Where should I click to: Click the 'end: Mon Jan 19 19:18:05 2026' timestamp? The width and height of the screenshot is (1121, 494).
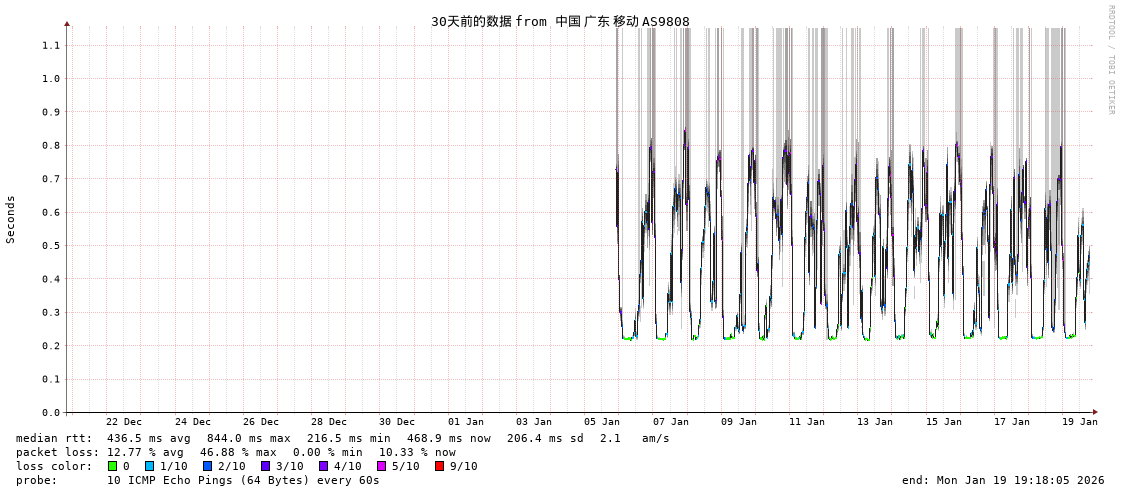pyautogui.click(x=1004, y=480)
